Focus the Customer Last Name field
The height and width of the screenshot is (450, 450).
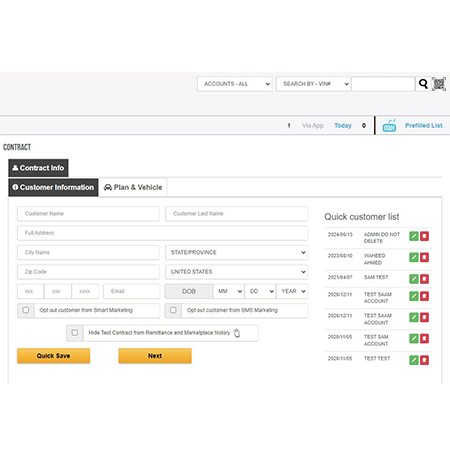(x=236, y=214)
